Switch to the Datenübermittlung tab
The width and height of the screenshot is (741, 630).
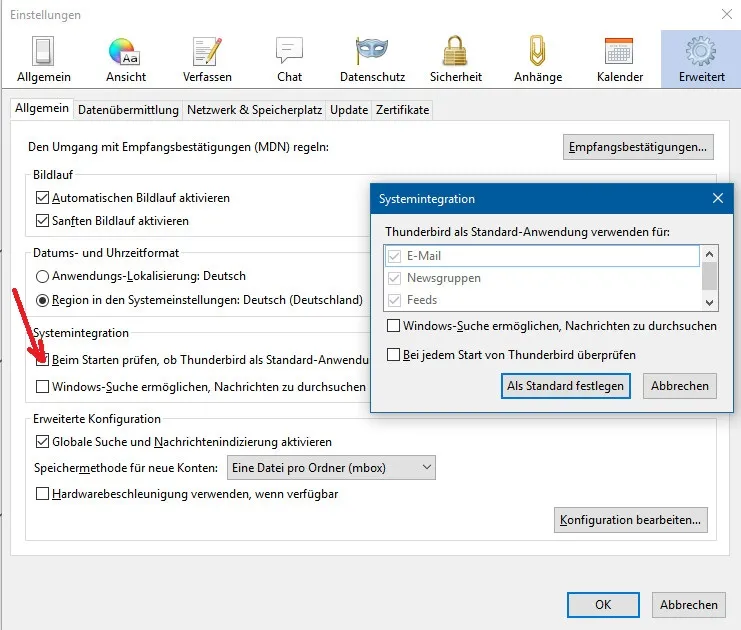[x=128, y=110]
